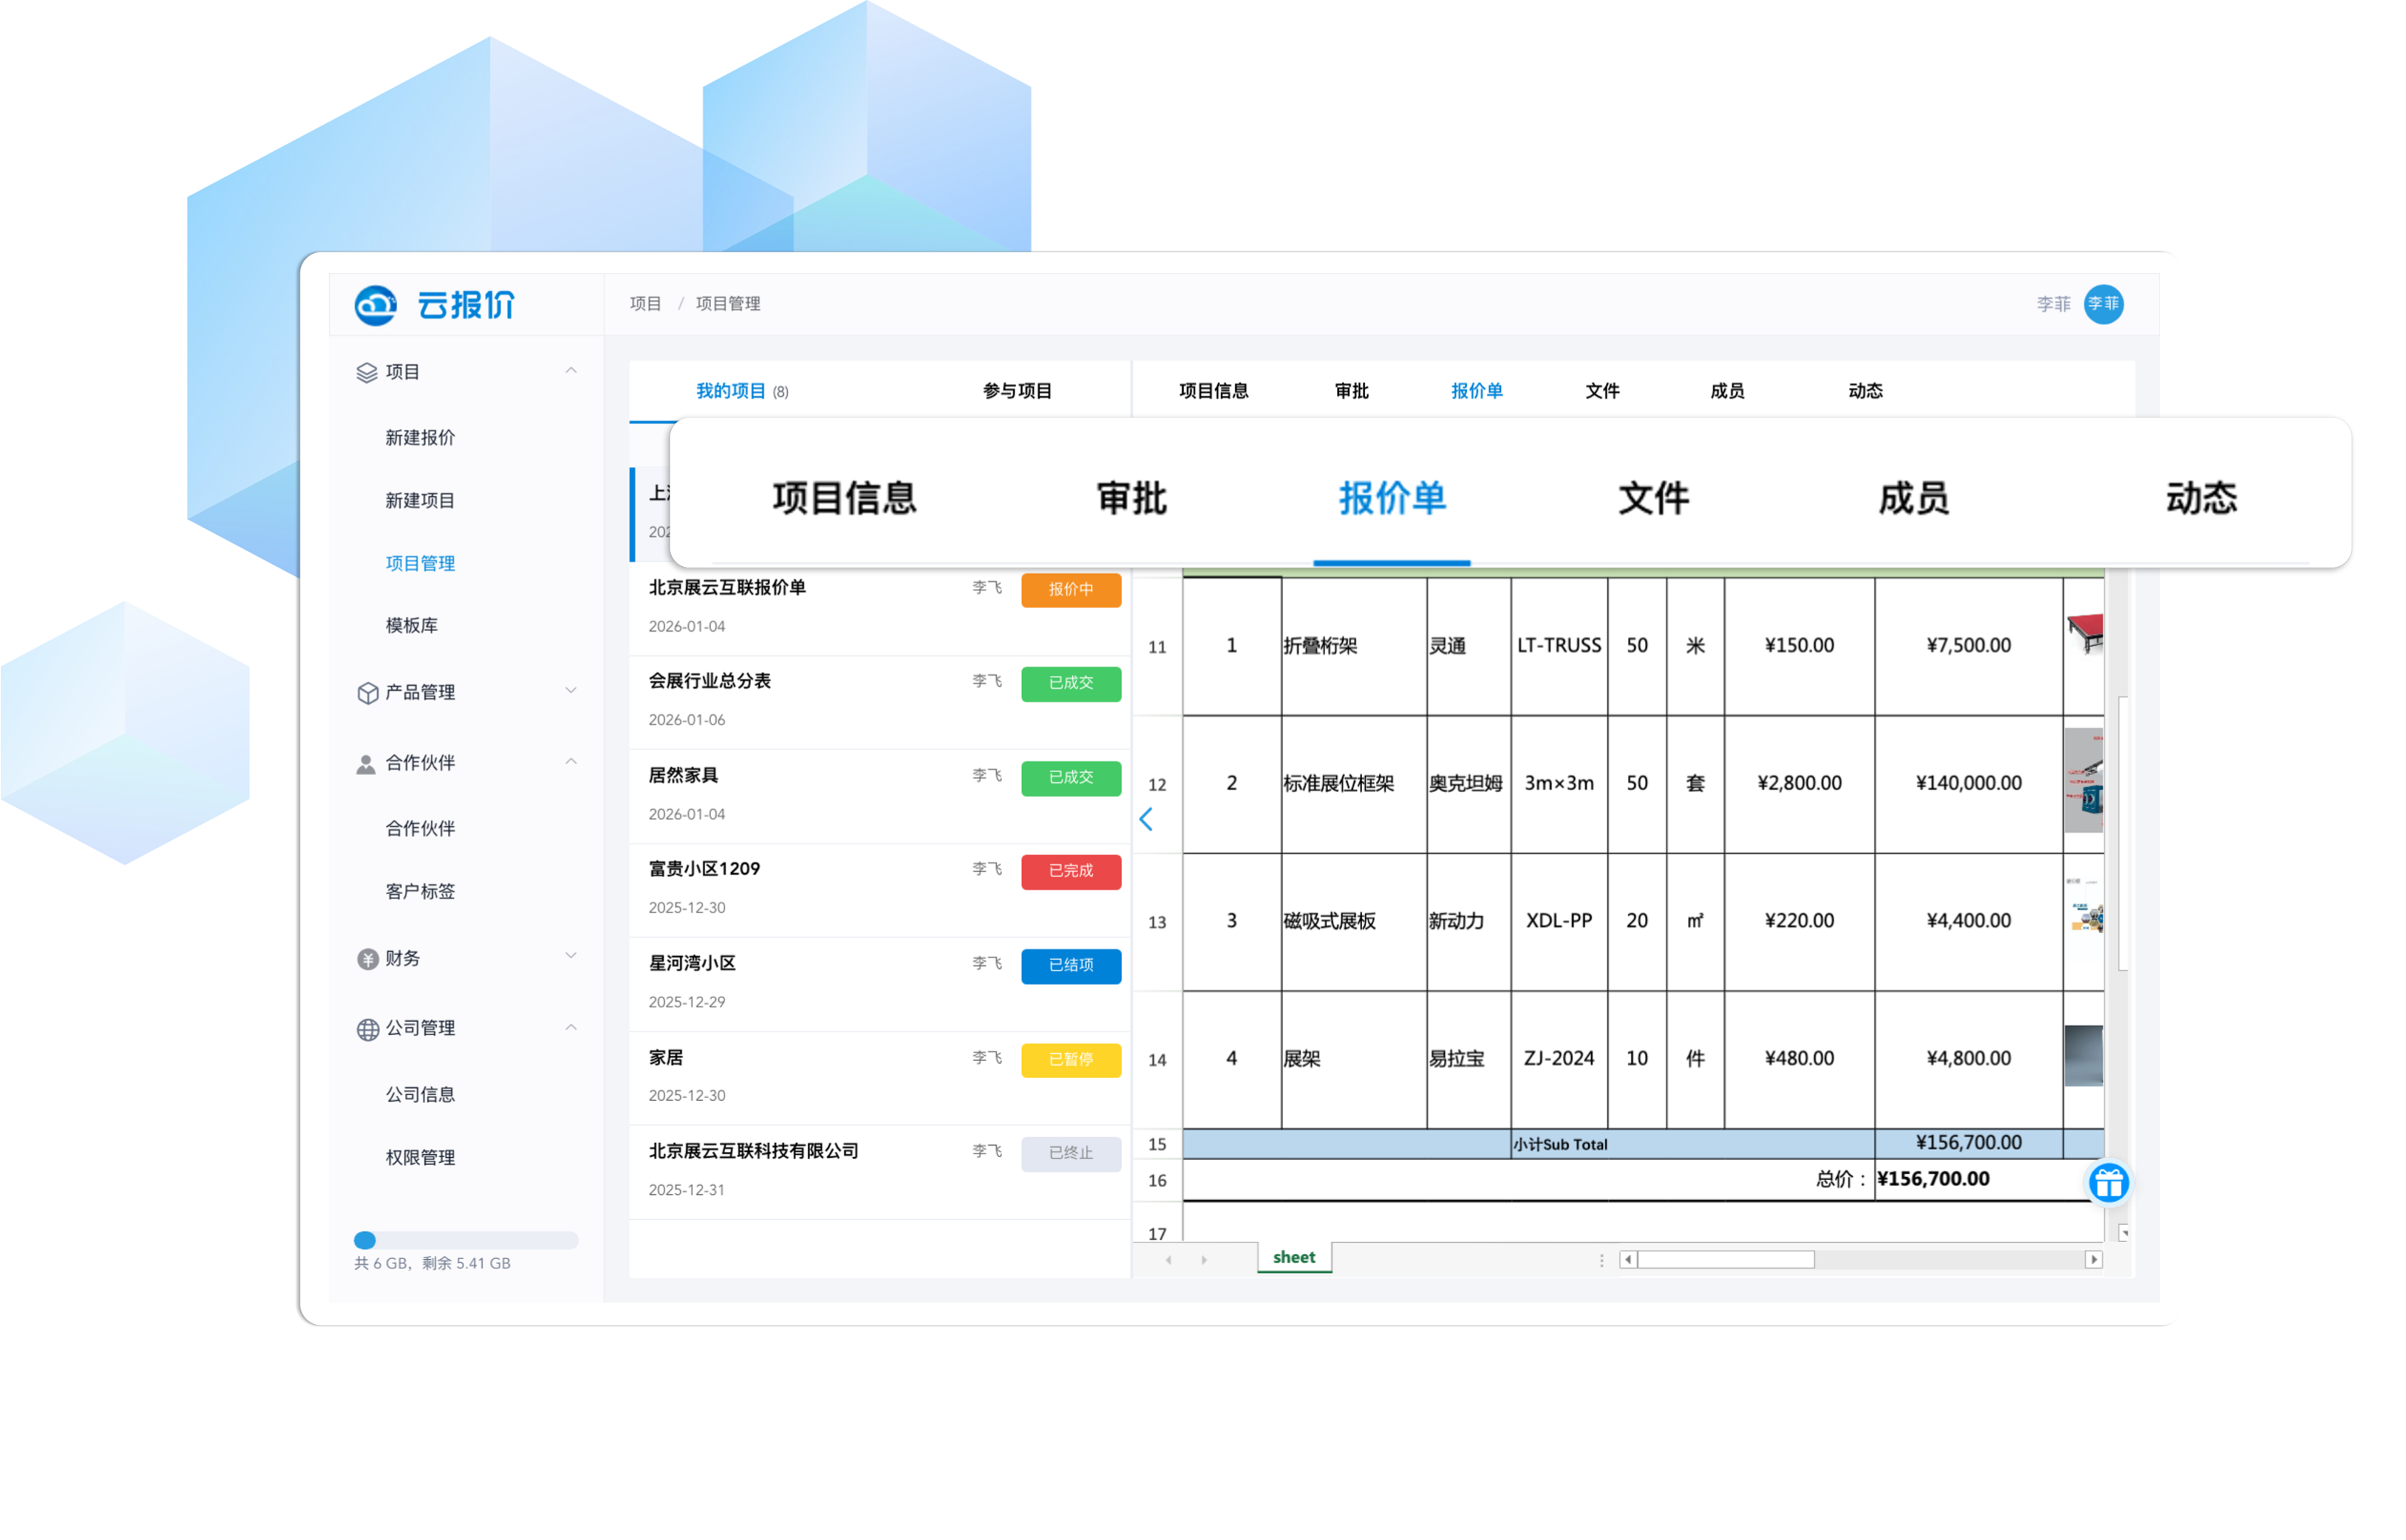Click the 财务 yen coin icon
Image resolution: width=2406 pixels, height=1540 pixels.
[x=367, y=958]
